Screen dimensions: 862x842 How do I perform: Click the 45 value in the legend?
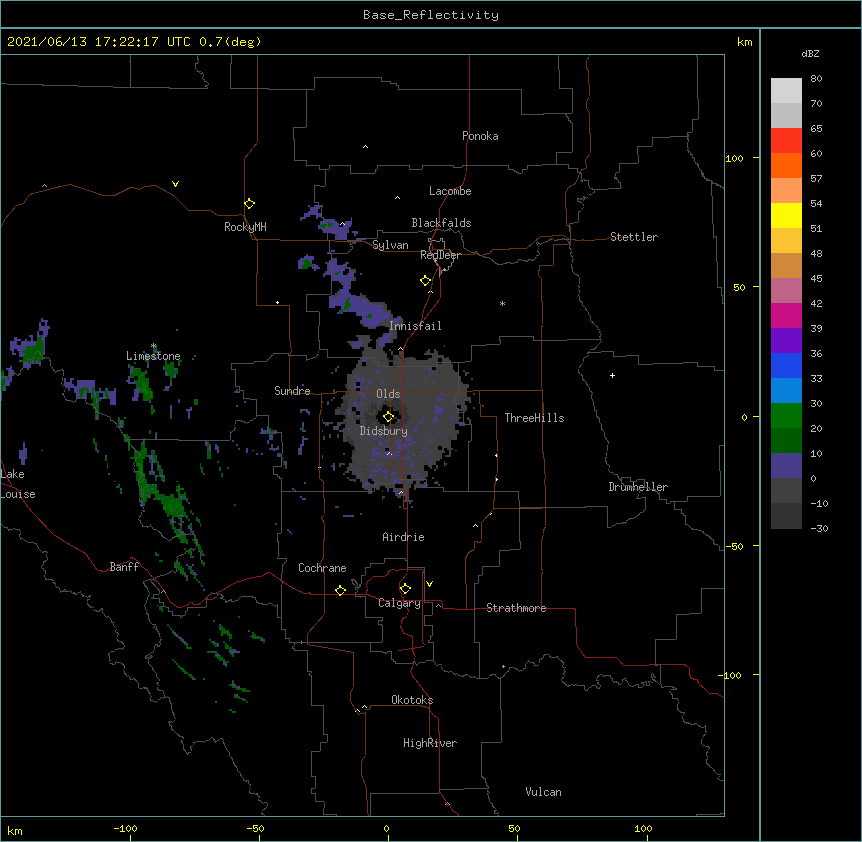(x=816, y=279)
